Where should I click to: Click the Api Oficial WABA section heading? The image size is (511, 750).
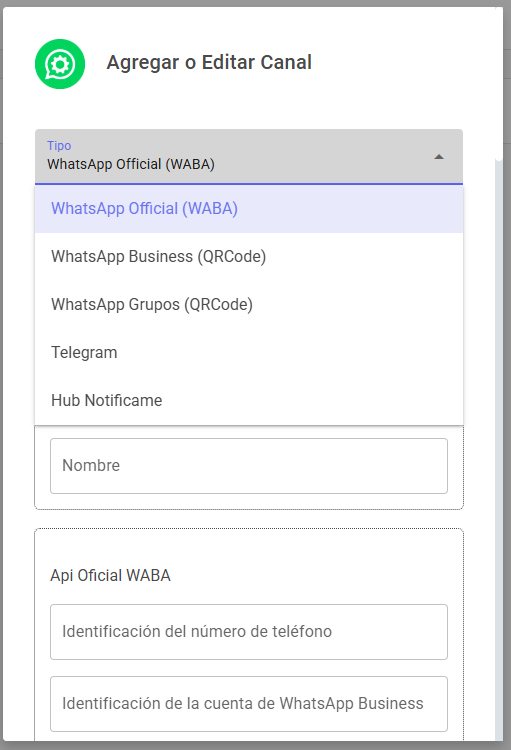pos(111,575)
